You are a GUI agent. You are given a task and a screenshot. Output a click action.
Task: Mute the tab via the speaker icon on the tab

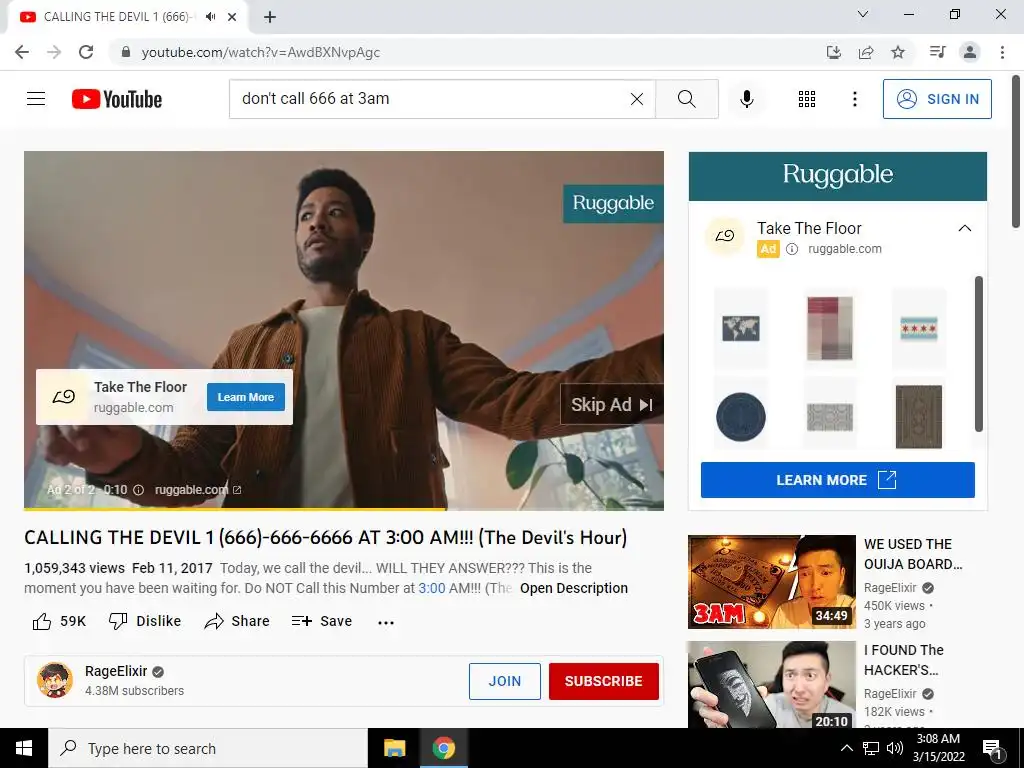[210, 17]
